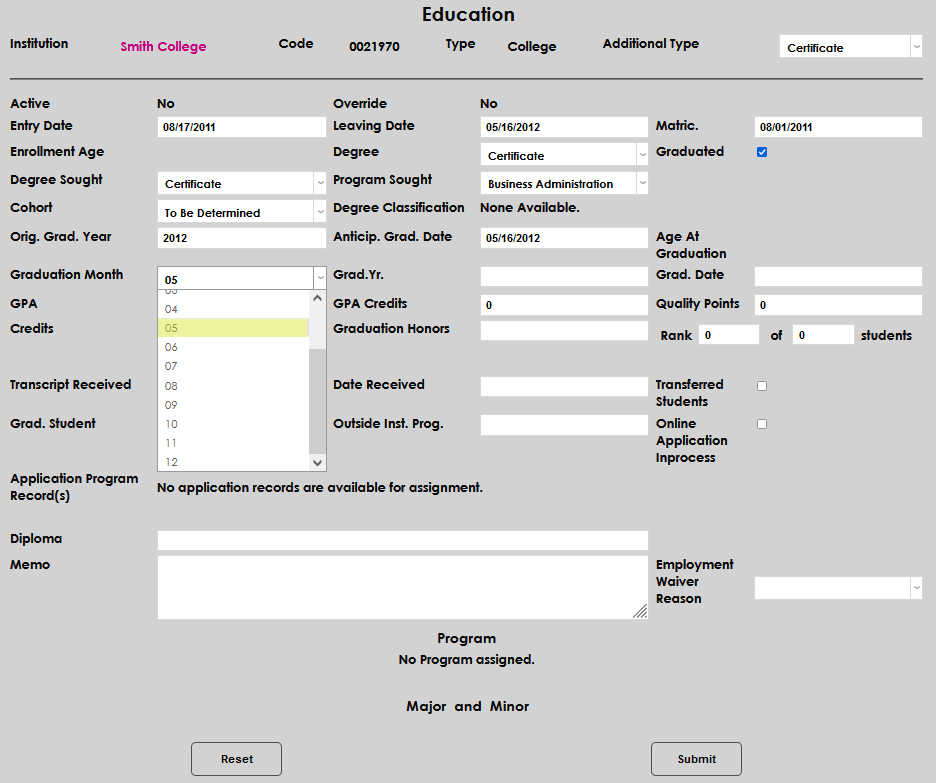Expand Employment Waiver Reason dropdown

(x=838, y=588)
